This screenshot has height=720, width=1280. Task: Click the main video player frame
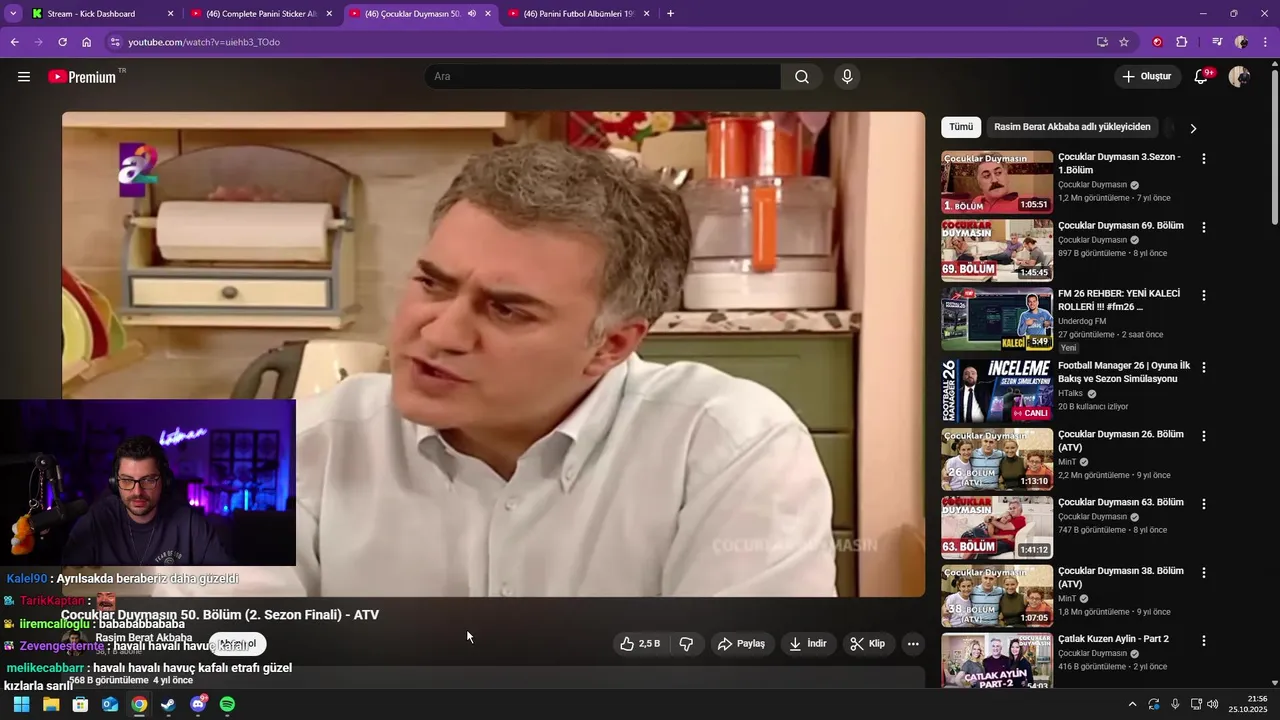point(493,354)
